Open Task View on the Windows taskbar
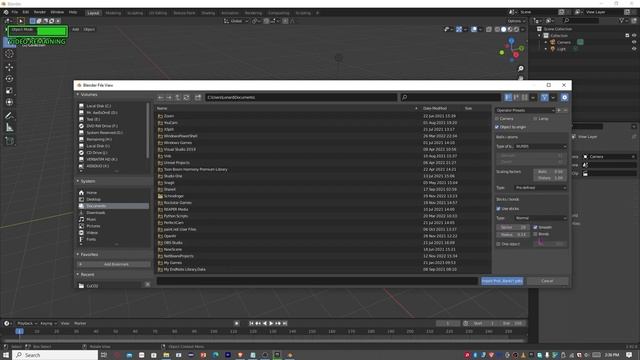The width and height of the screenshot is (640, 360). tap(104, 355)
